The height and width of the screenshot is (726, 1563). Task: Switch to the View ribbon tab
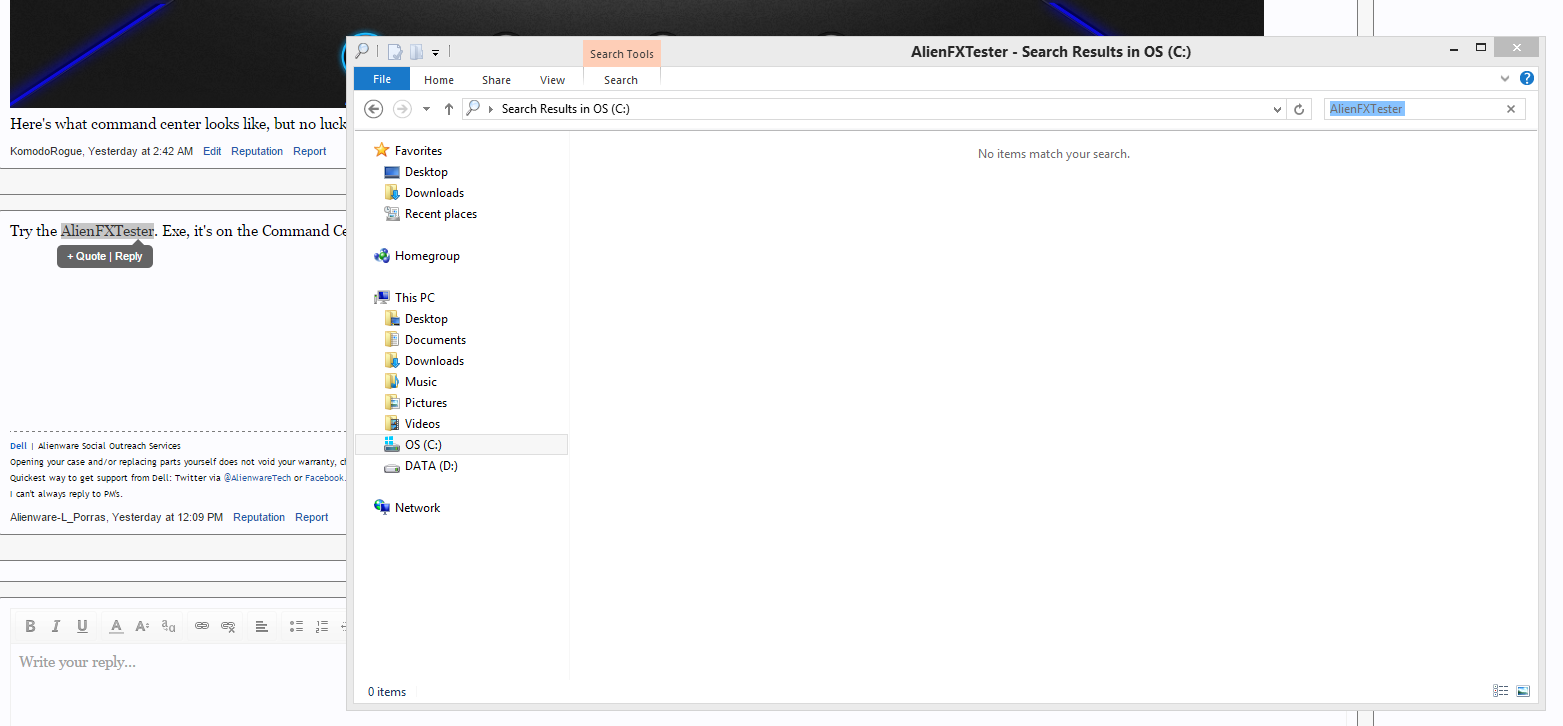tap(552, 80)
